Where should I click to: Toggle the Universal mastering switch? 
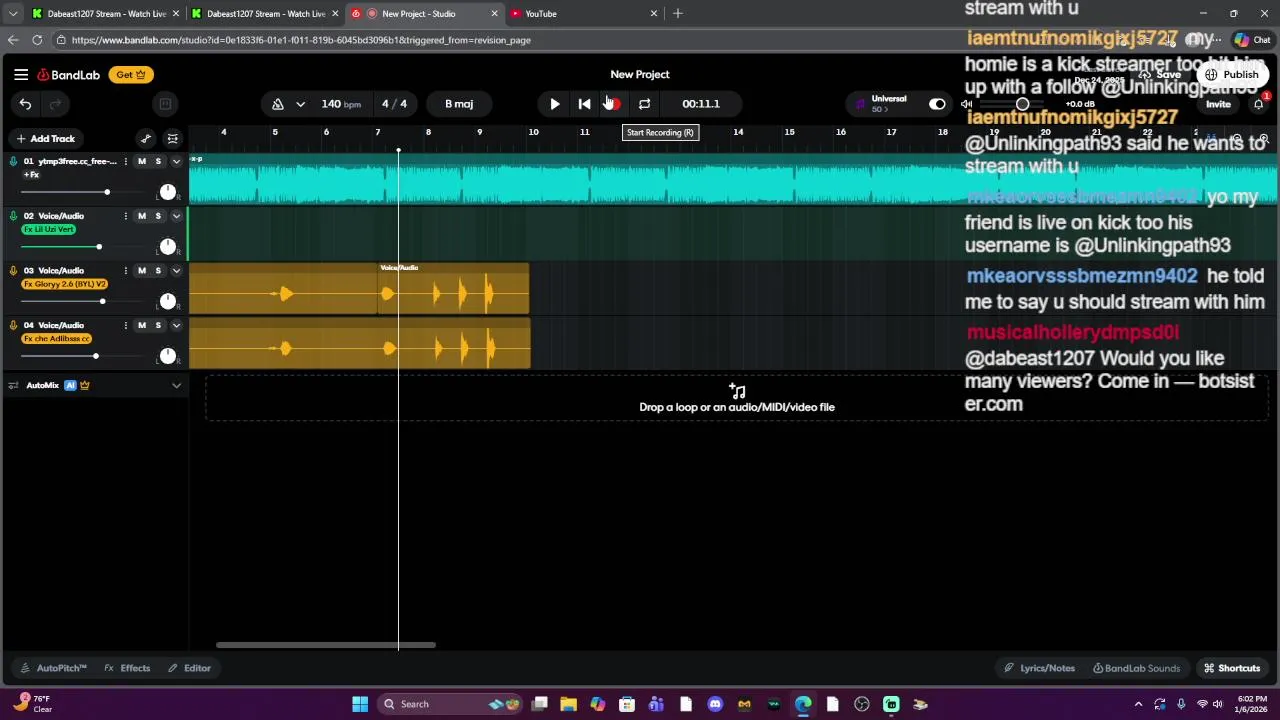pyautogui.click(x=937, y=104)
